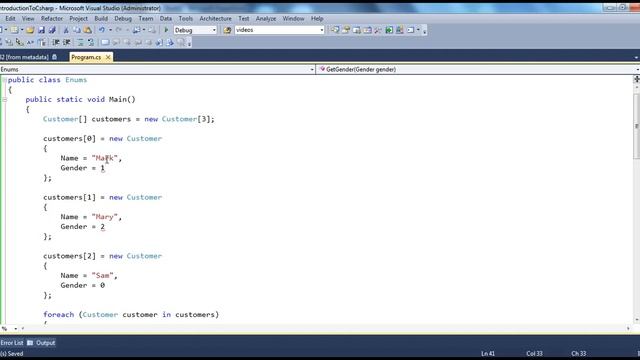Image resolution: width=640 pixels, height=360 pixels.
Task: Click the 'foreach' keyword in code
Action: [x=59, y=315]
